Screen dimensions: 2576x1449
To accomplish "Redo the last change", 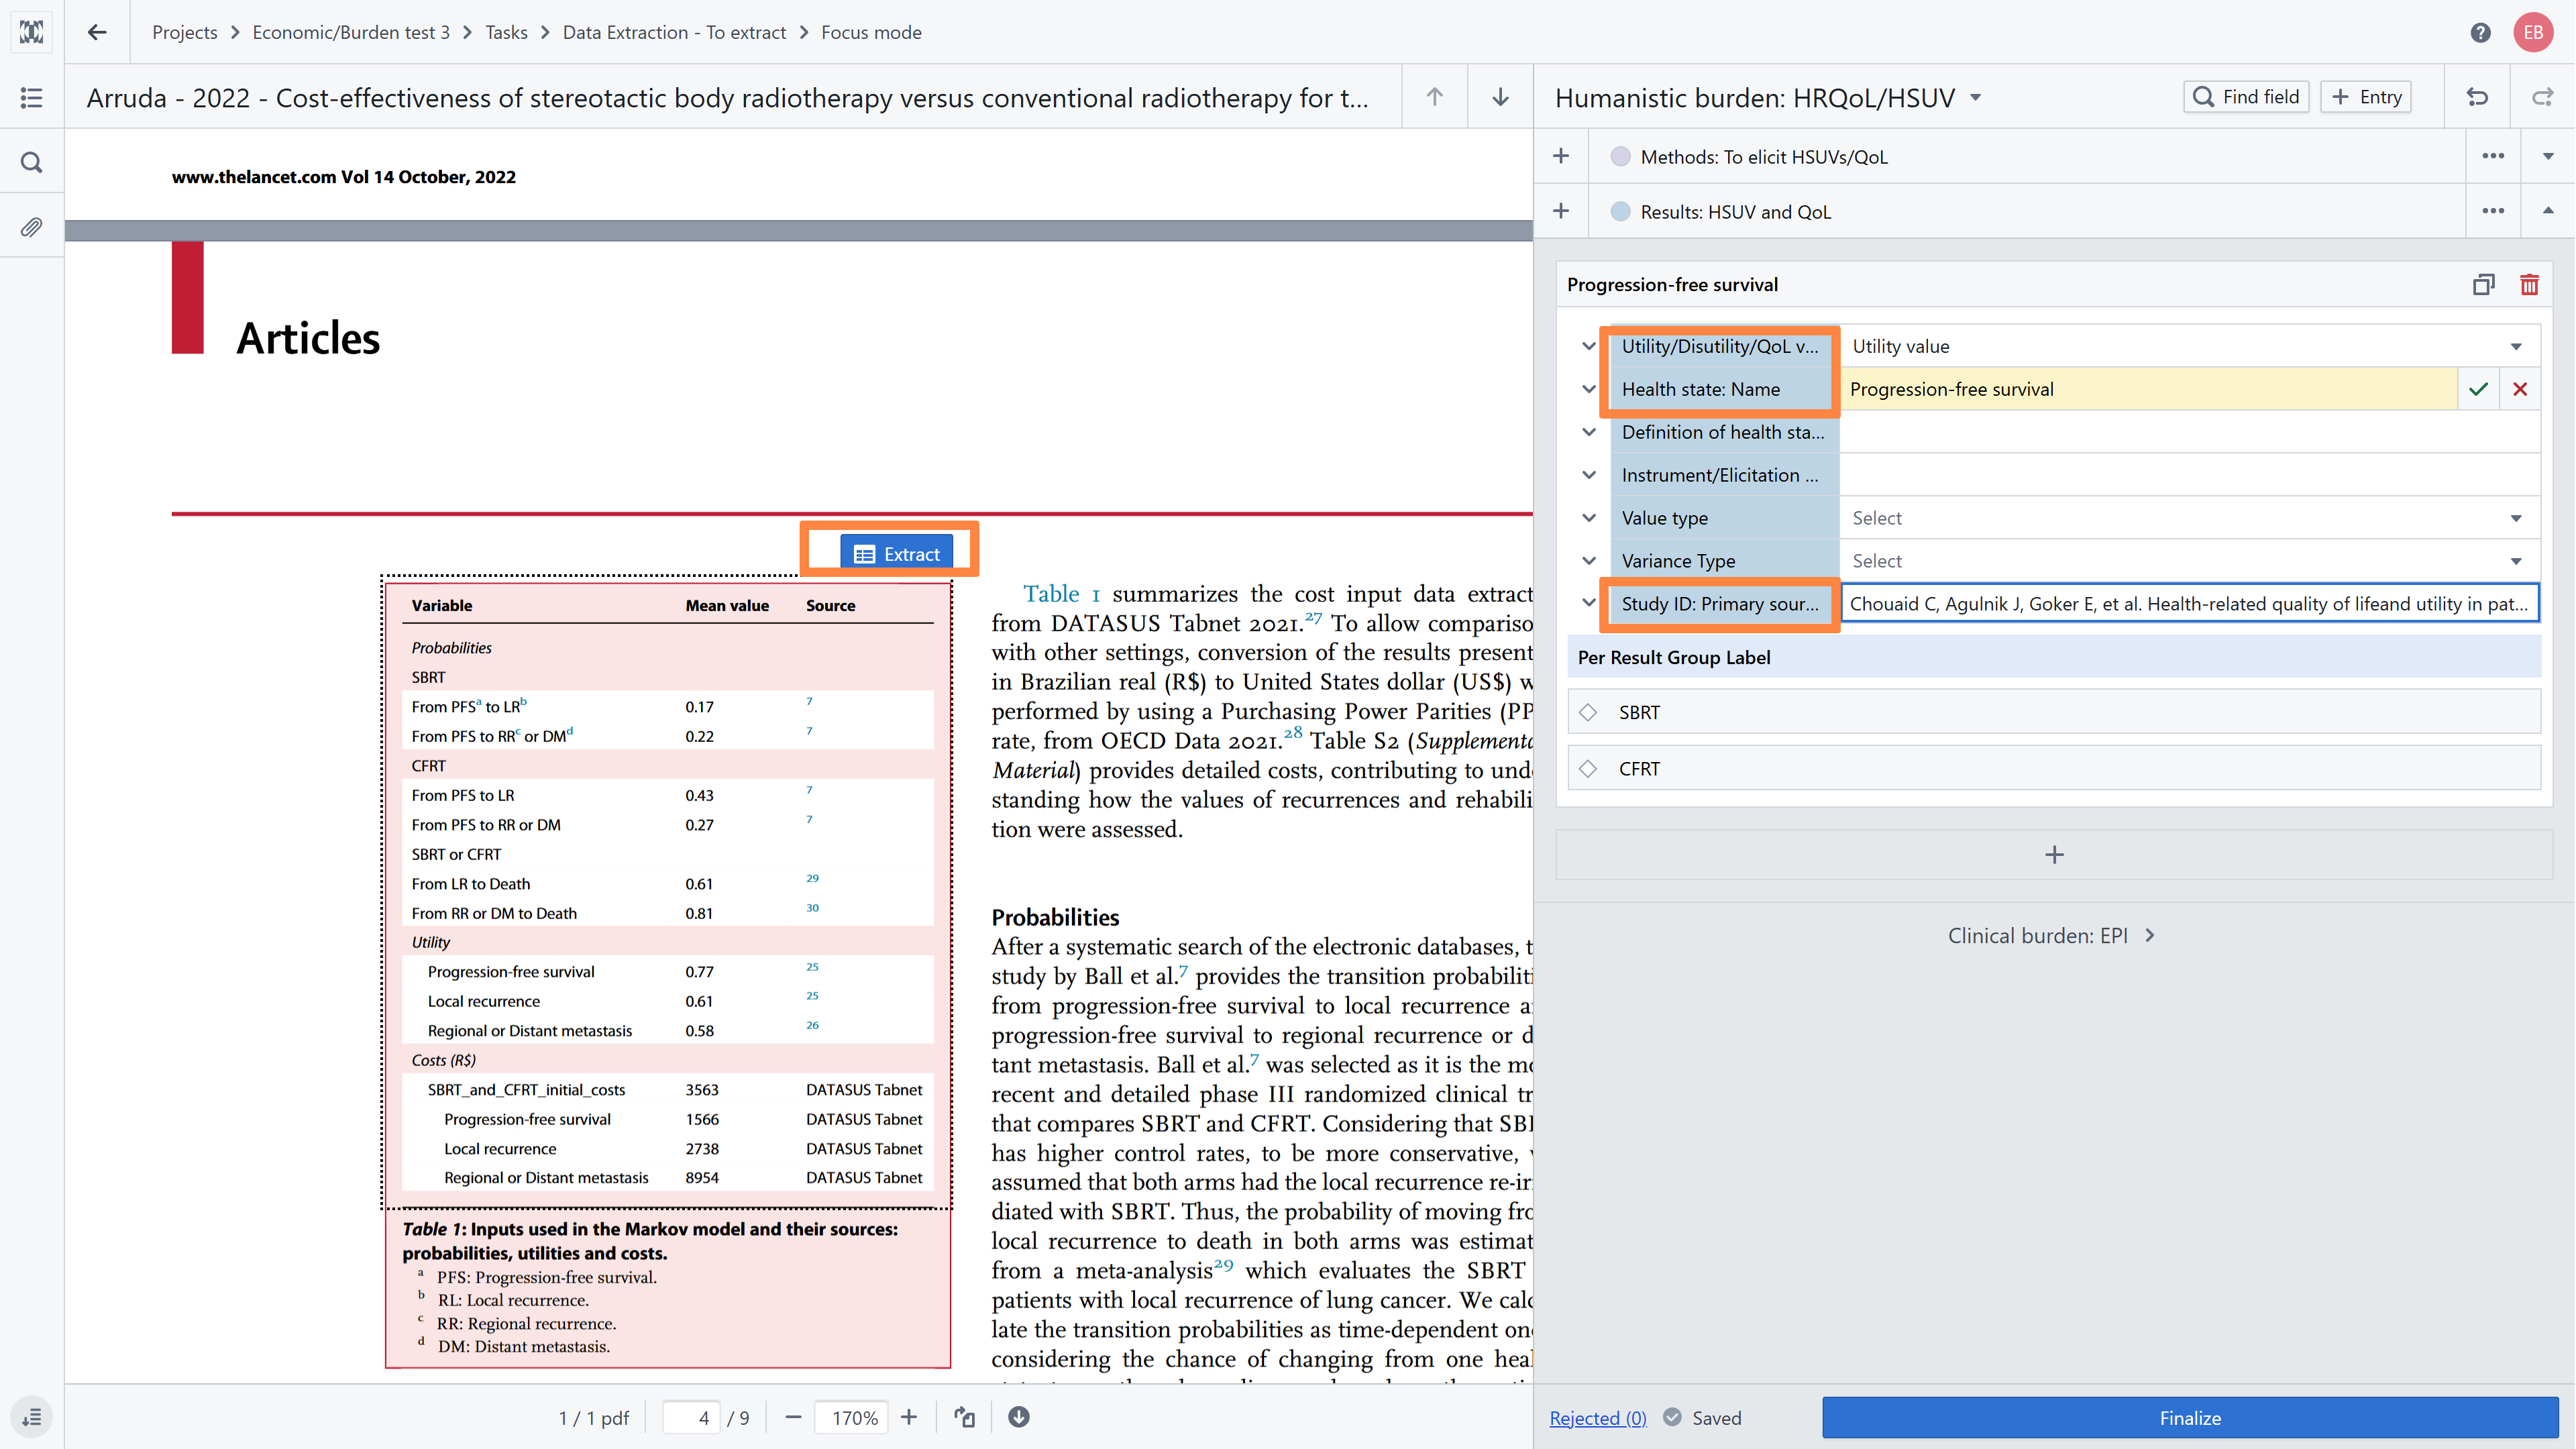I will tap(2542, 97).
